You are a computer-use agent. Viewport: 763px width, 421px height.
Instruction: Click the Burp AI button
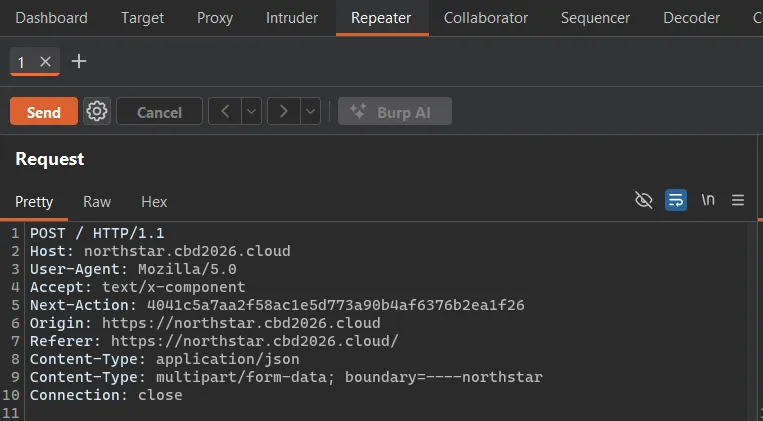click(395, 111)
